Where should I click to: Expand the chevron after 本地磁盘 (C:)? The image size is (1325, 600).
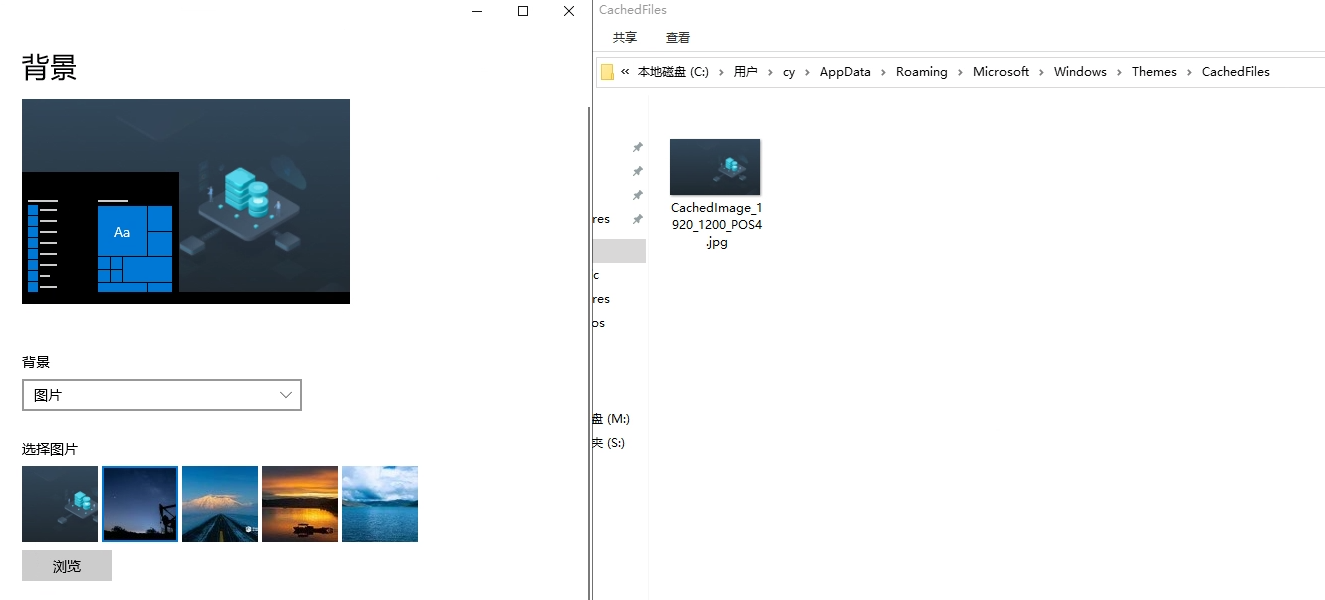pos(721,72)
